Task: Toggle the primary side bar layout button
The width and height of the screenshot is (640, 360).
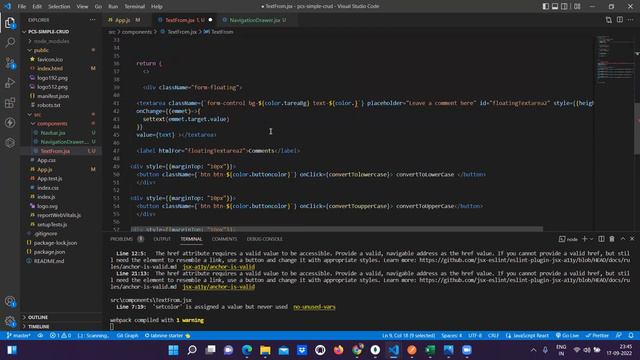Action: tap(546, 6)
